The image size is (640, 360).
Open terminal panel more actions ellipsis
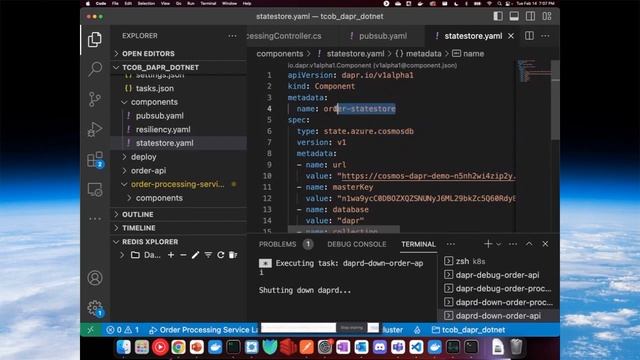click(513, 244)
